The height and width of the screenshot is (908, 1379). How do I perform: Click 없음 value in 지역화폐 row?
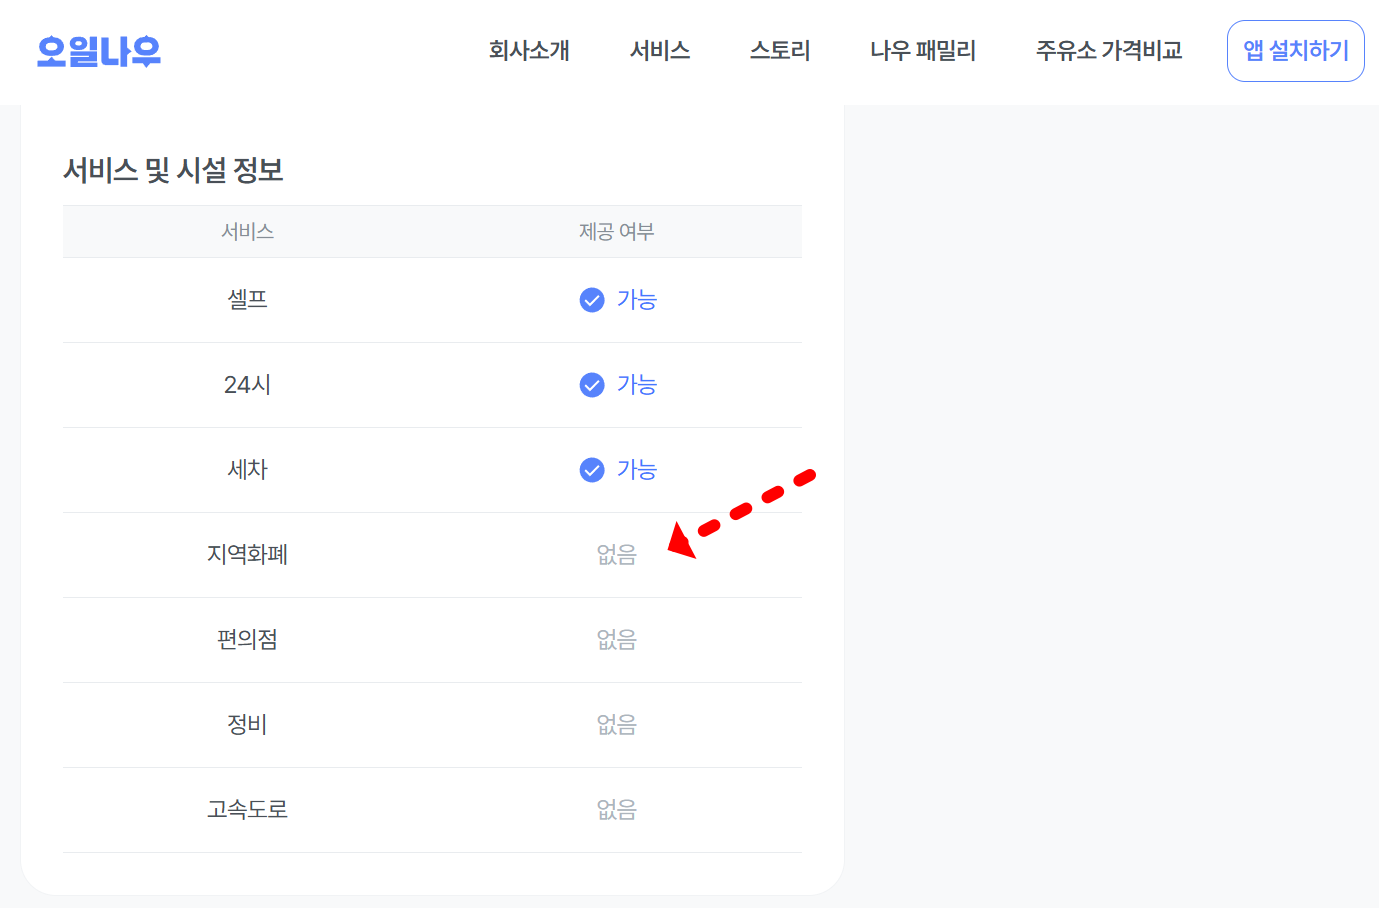click(x=617, y=554)
